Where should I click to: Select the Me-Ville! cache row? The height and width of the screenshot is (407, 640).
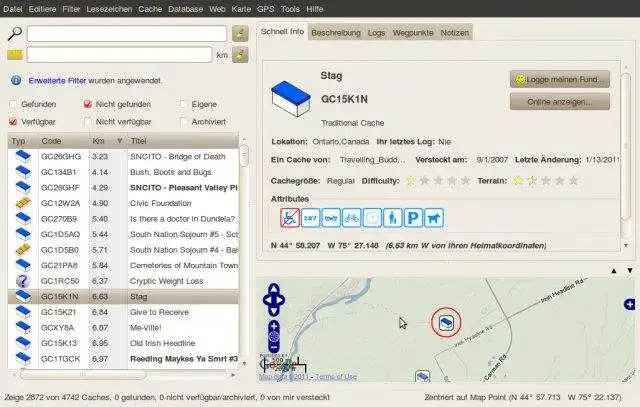(x=123, y=327)
